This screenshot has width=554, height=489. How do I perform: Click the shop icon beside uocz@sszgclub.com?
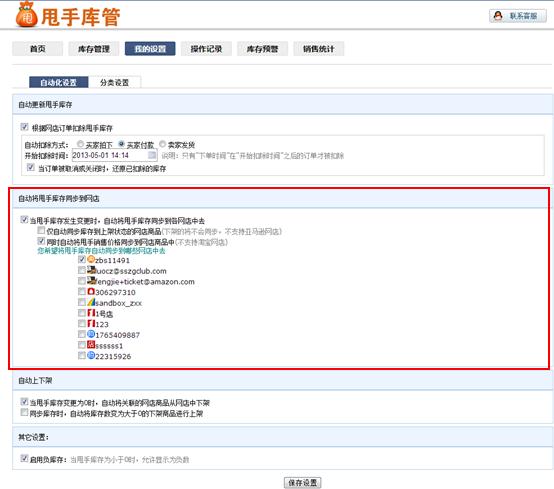(92, 270)
